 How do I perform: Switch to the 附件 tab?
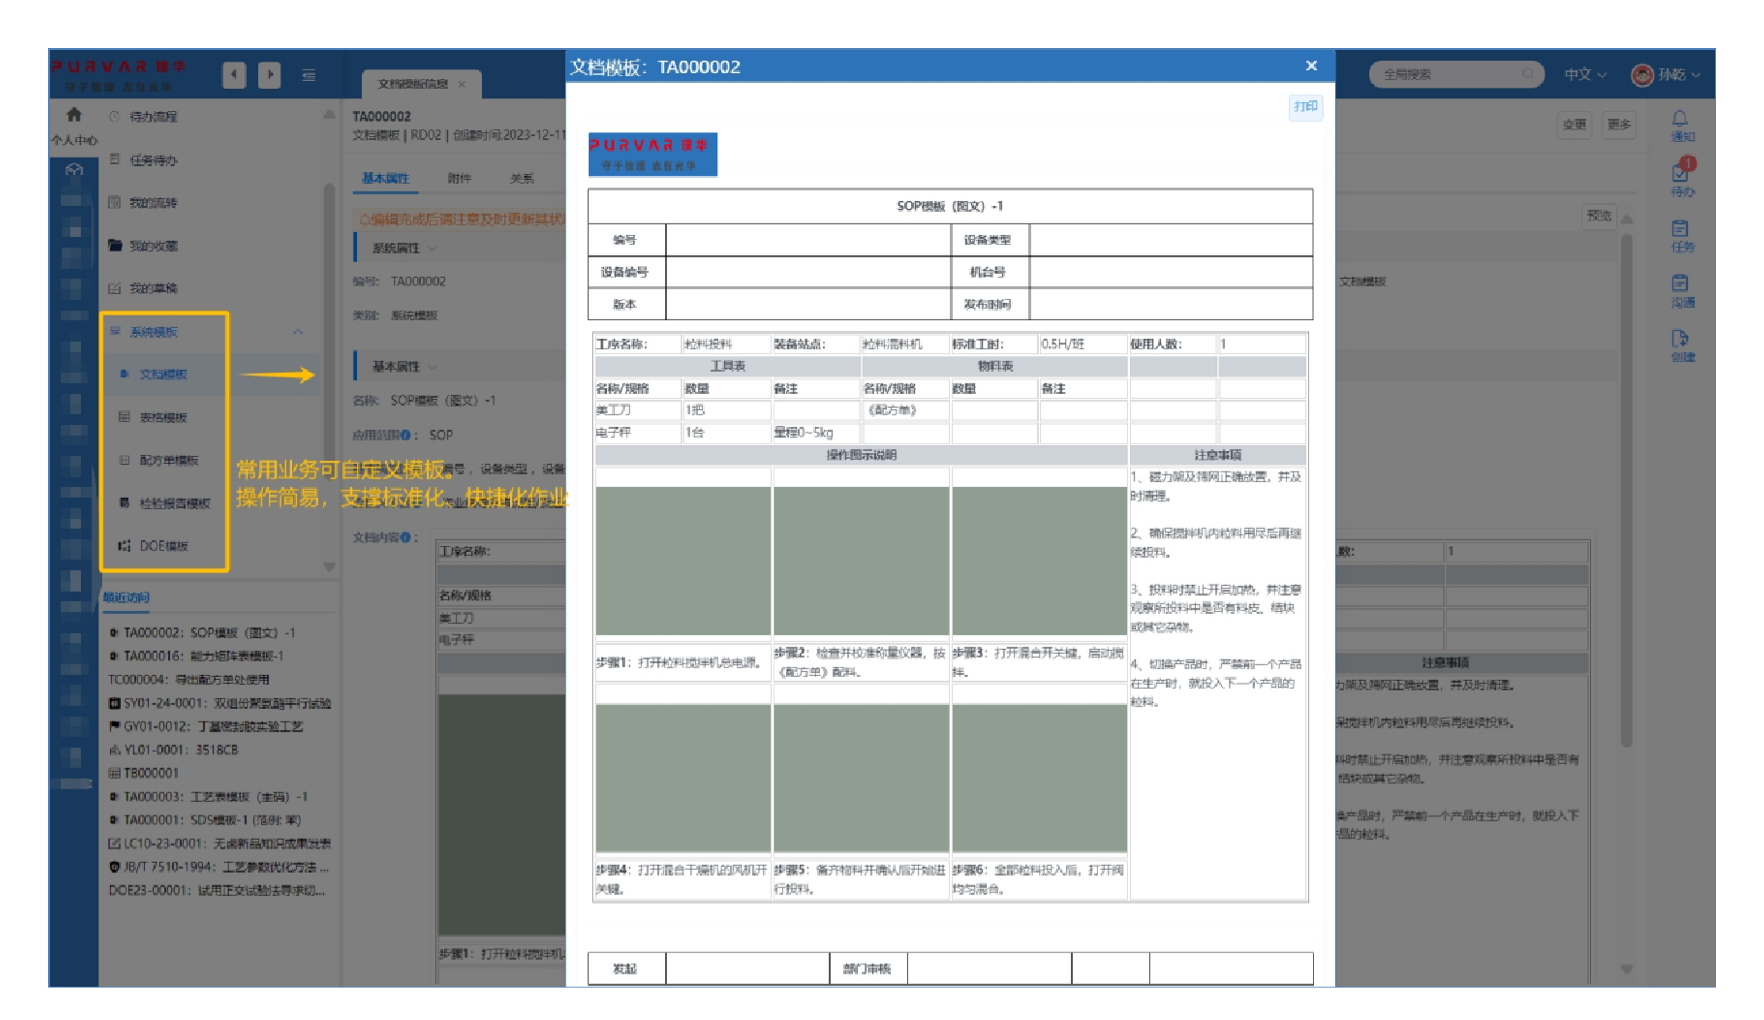tap(459, 178)
